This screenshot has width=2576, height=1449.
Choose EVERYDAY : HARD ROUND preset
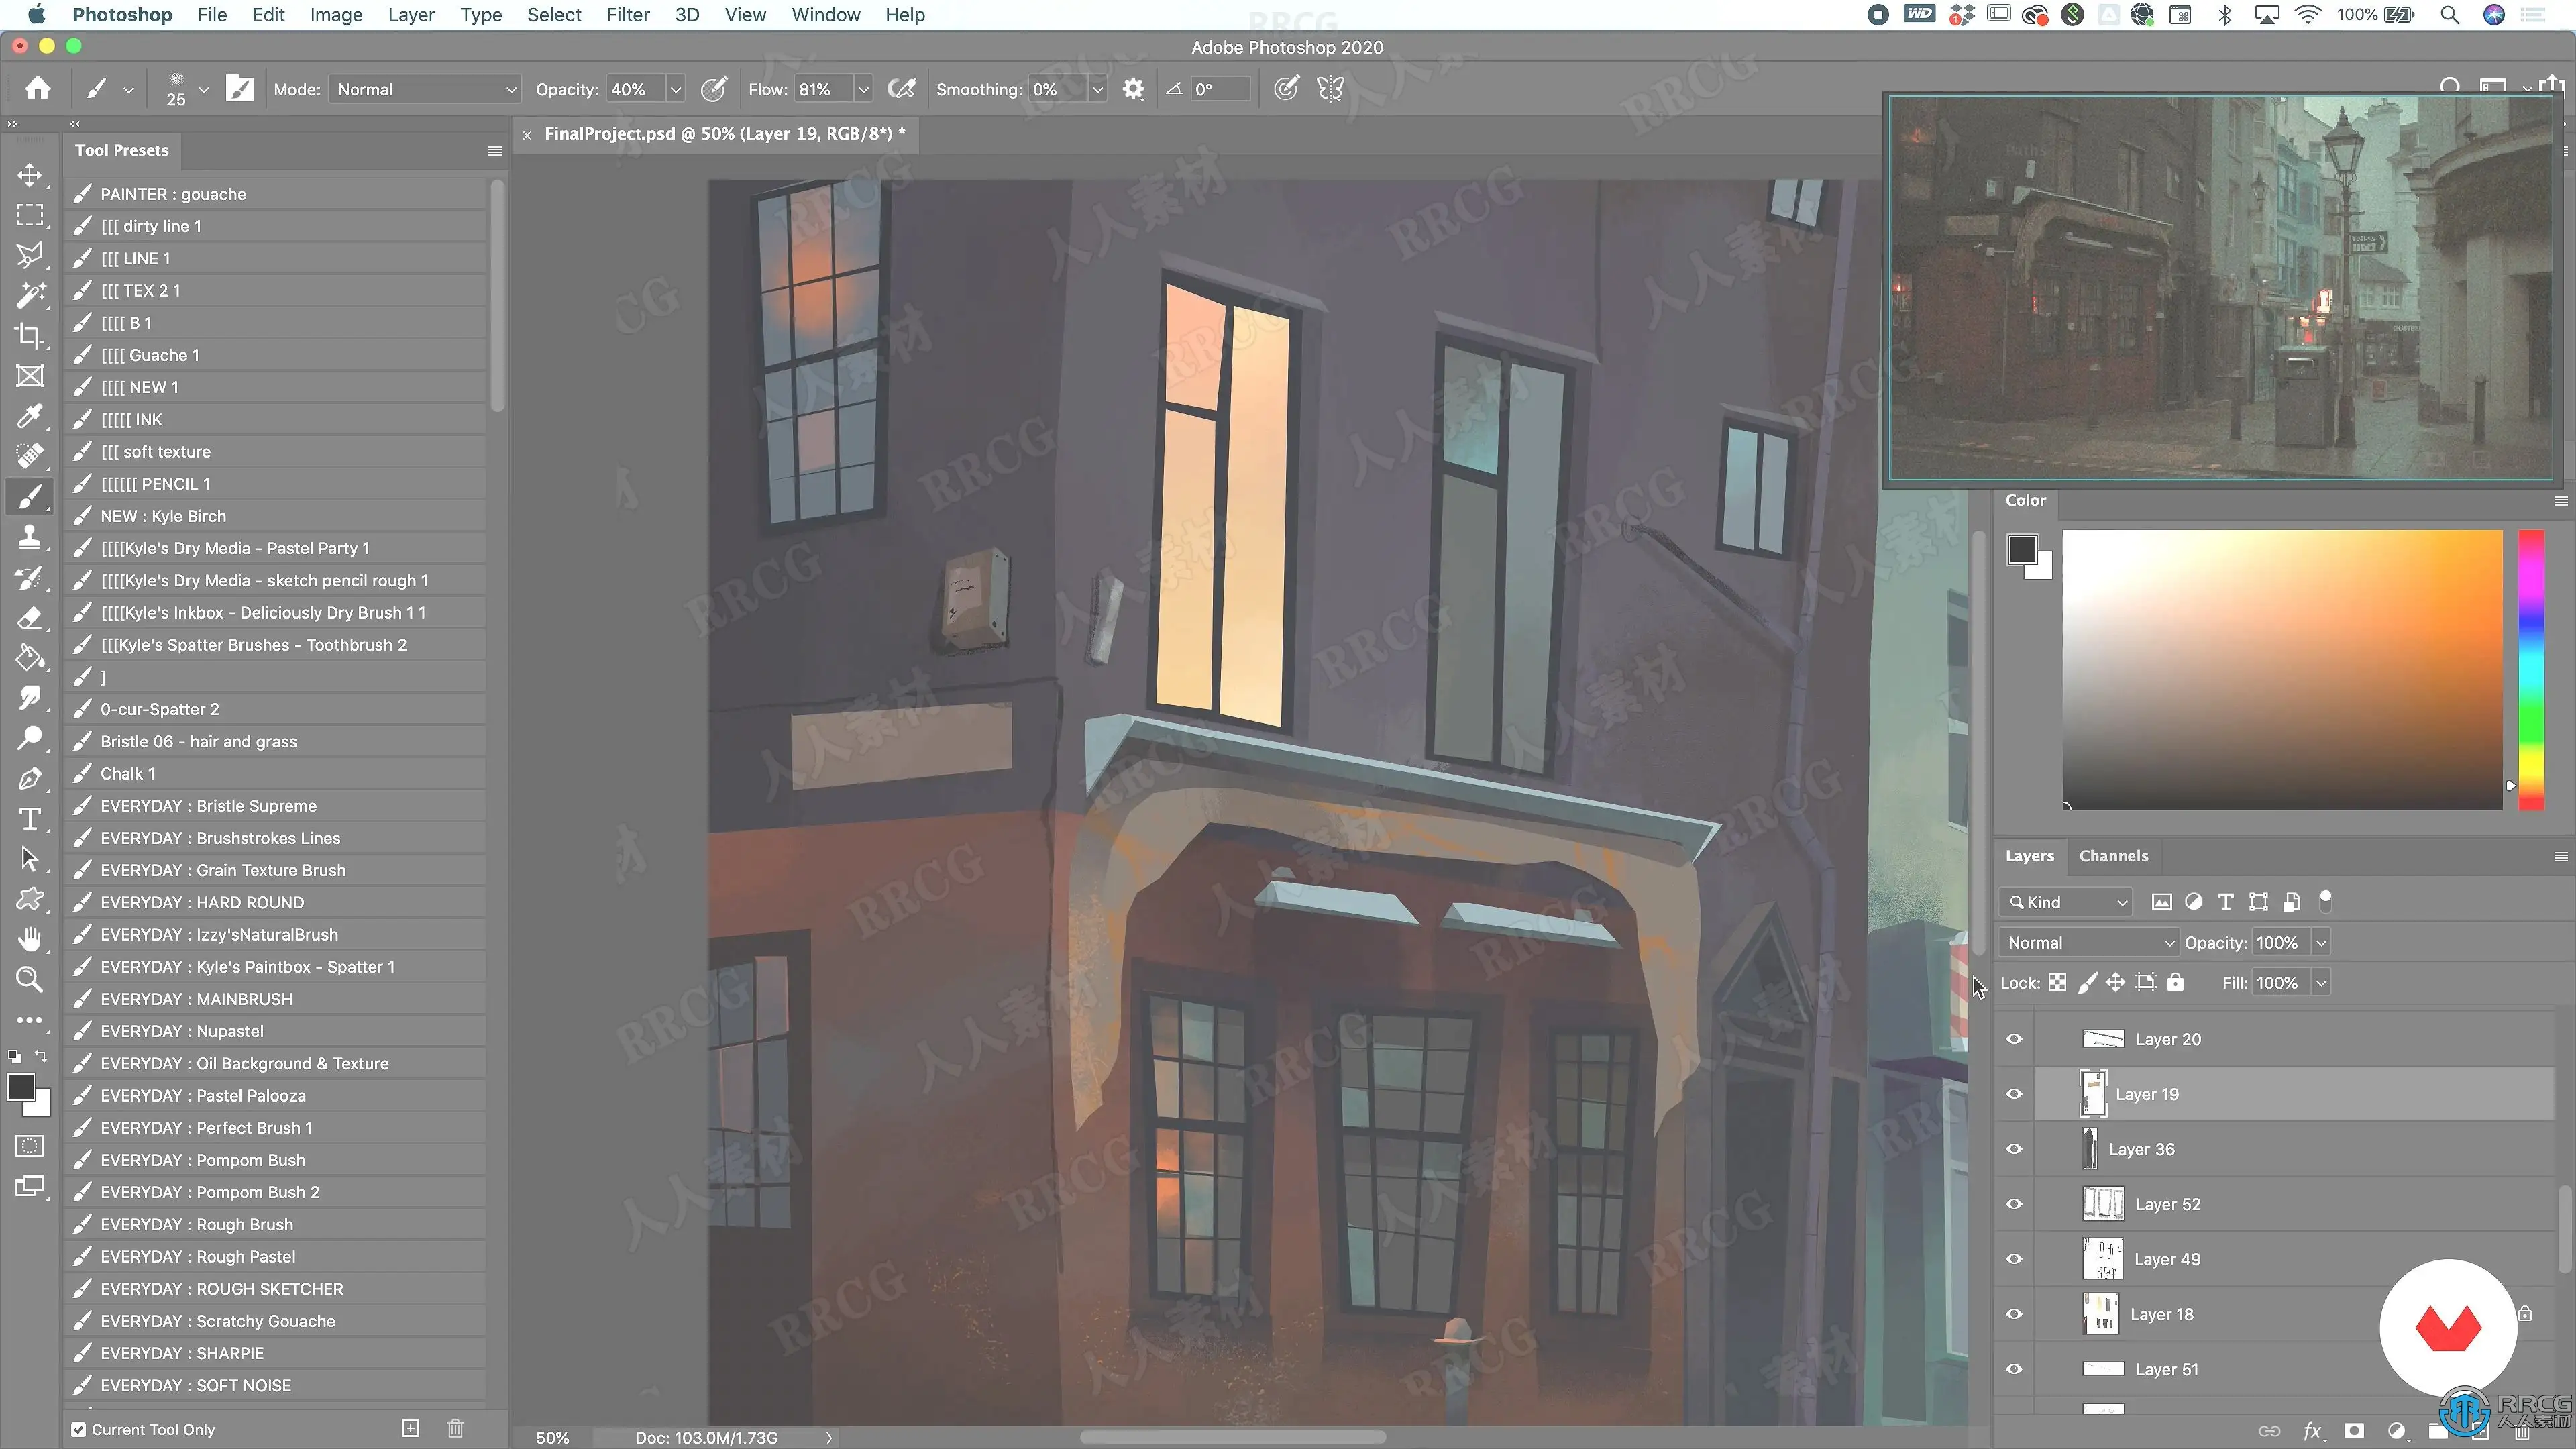click(202, 902)
